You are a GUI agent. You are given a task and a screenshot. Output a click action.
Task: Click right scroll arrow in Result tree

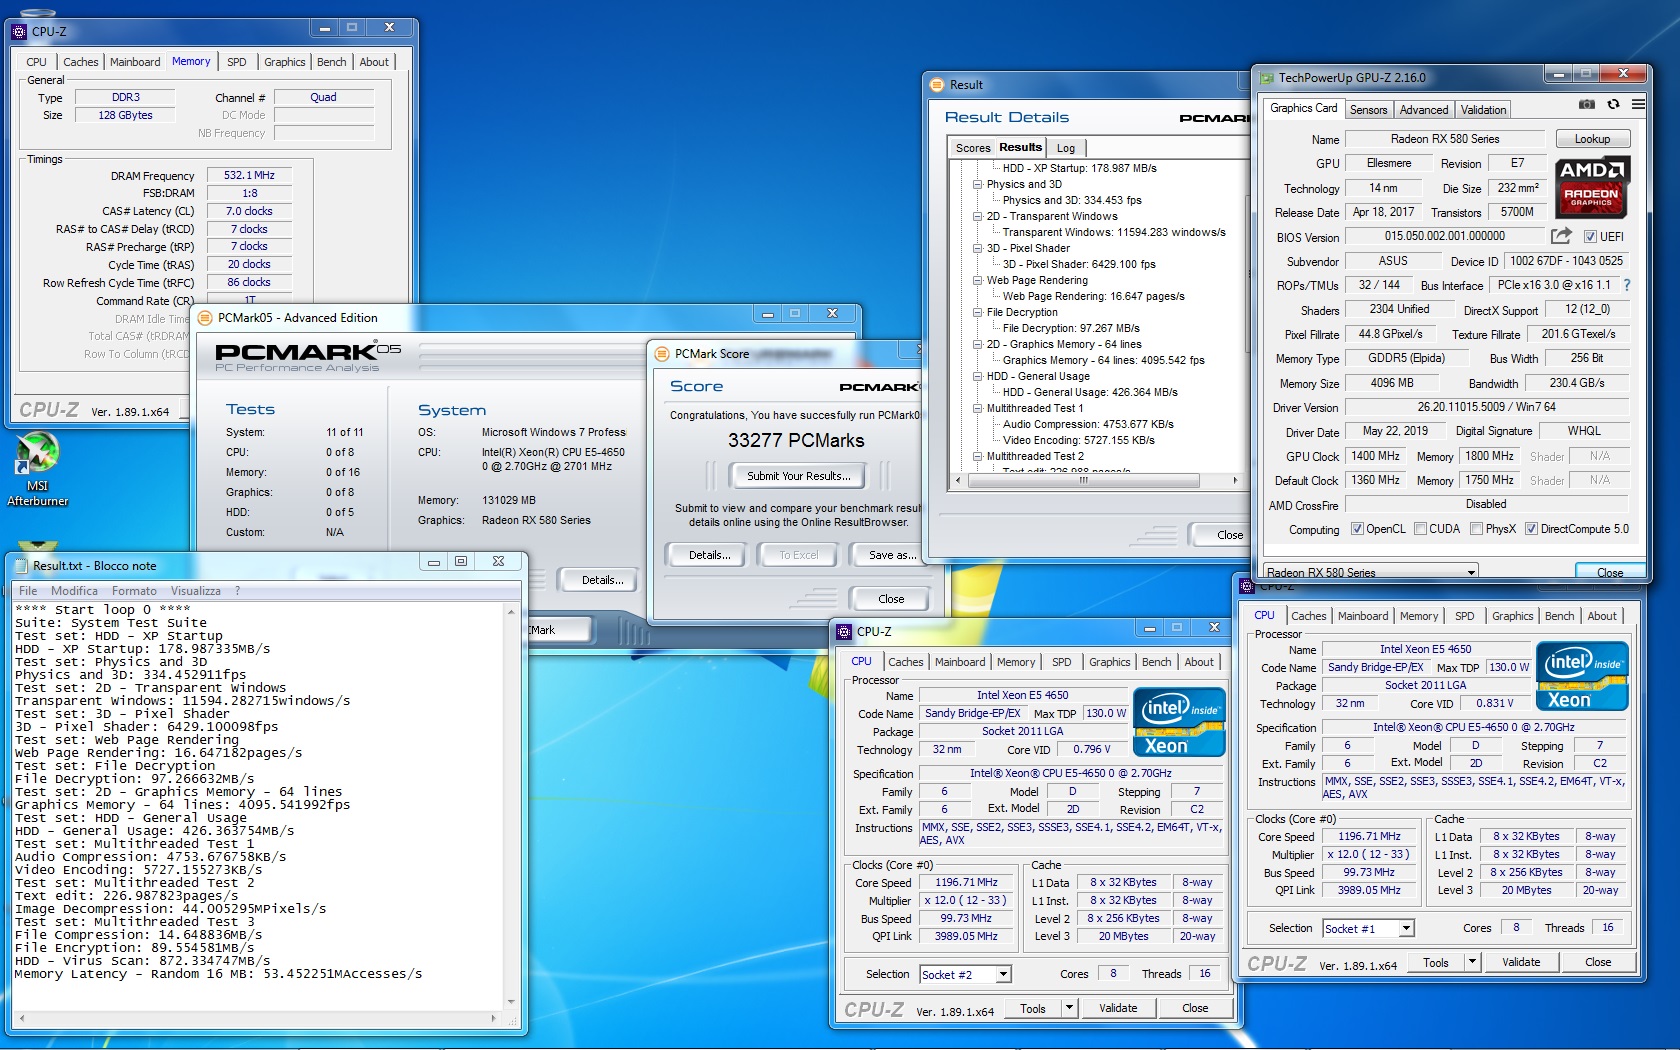coord(1235,480)
